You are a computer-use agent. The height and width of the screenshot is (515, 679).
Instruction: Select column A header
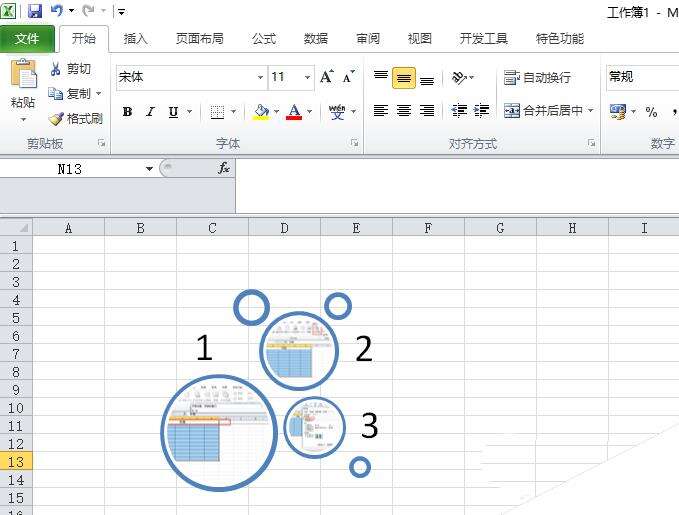pyautogui.click(x=68, y=228)
